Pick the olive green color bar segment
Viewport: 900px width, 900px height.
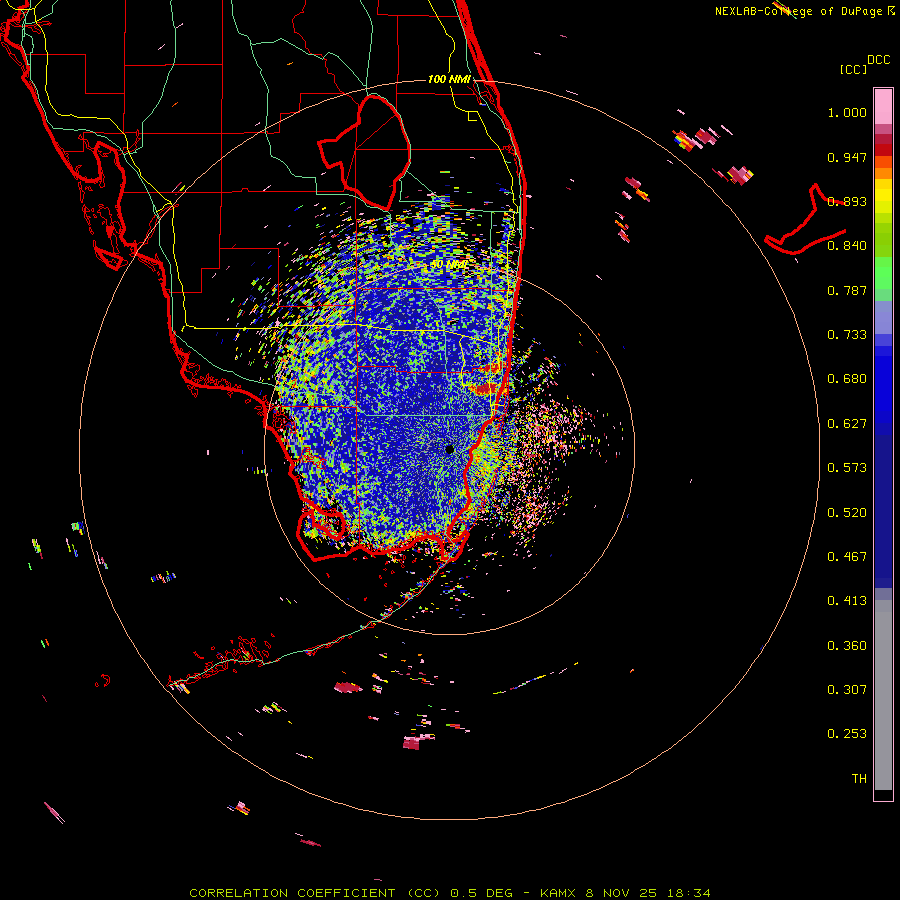click(x=883, y=240)
